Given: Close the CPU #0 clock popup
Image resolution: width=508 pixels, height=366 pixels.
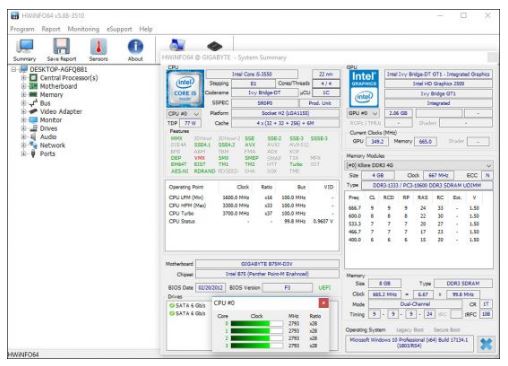Looking at the screenshot, I should pyautogui.click(x=323, y=303).
